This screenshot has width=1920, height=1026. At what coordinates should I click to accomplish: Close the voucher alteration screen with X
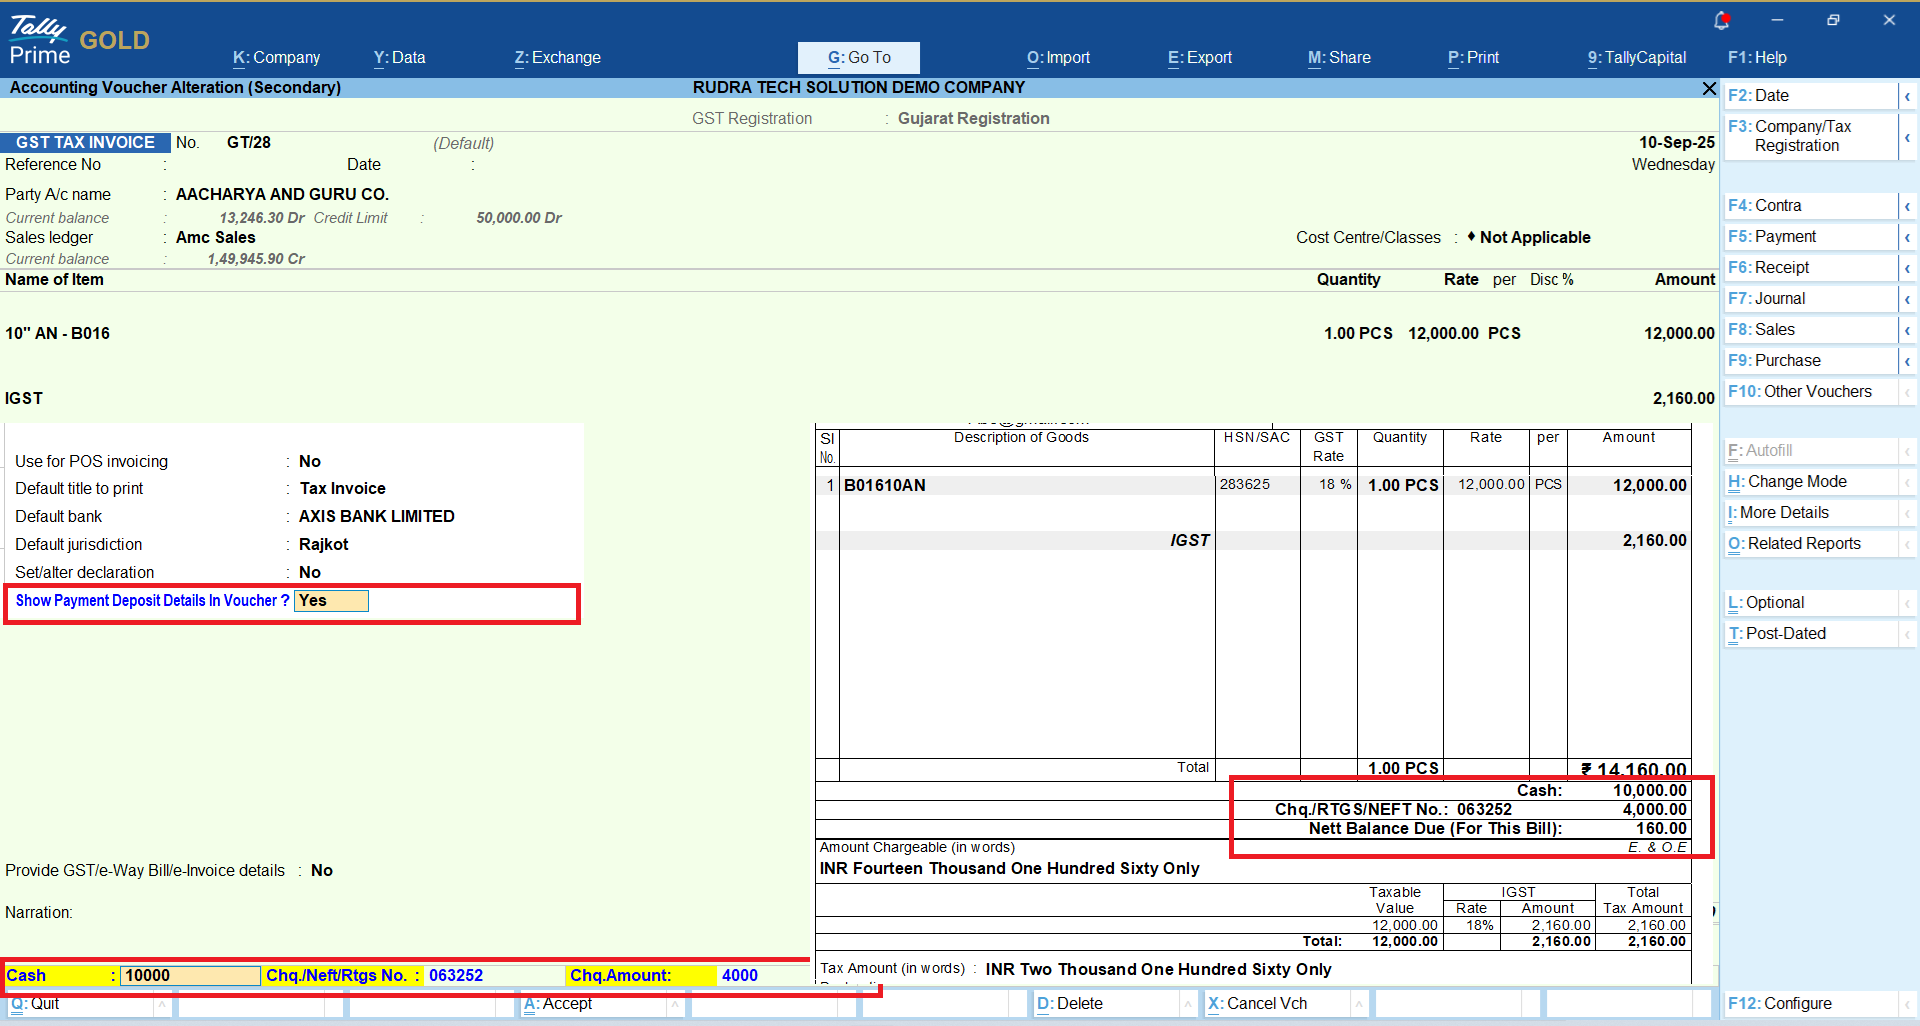click(x=1709, y=89)
